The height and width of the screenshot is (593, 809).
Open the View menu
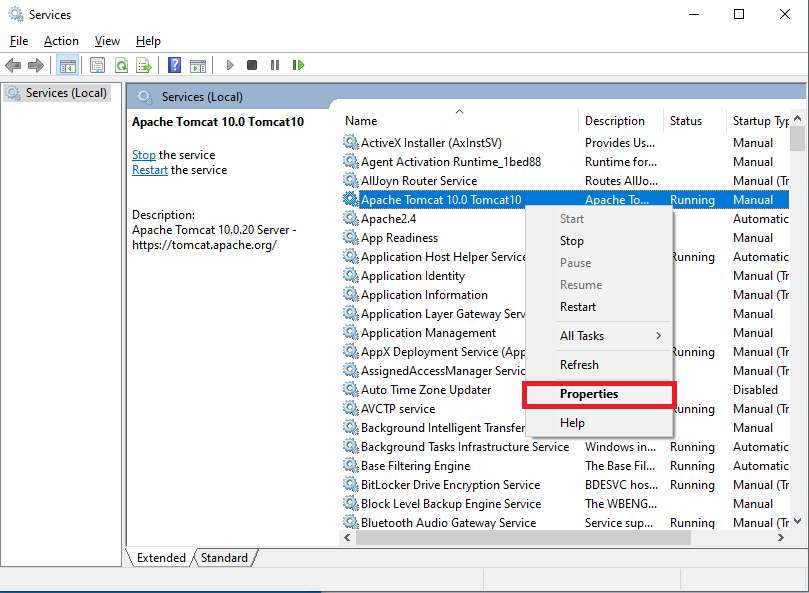(107, 41)
